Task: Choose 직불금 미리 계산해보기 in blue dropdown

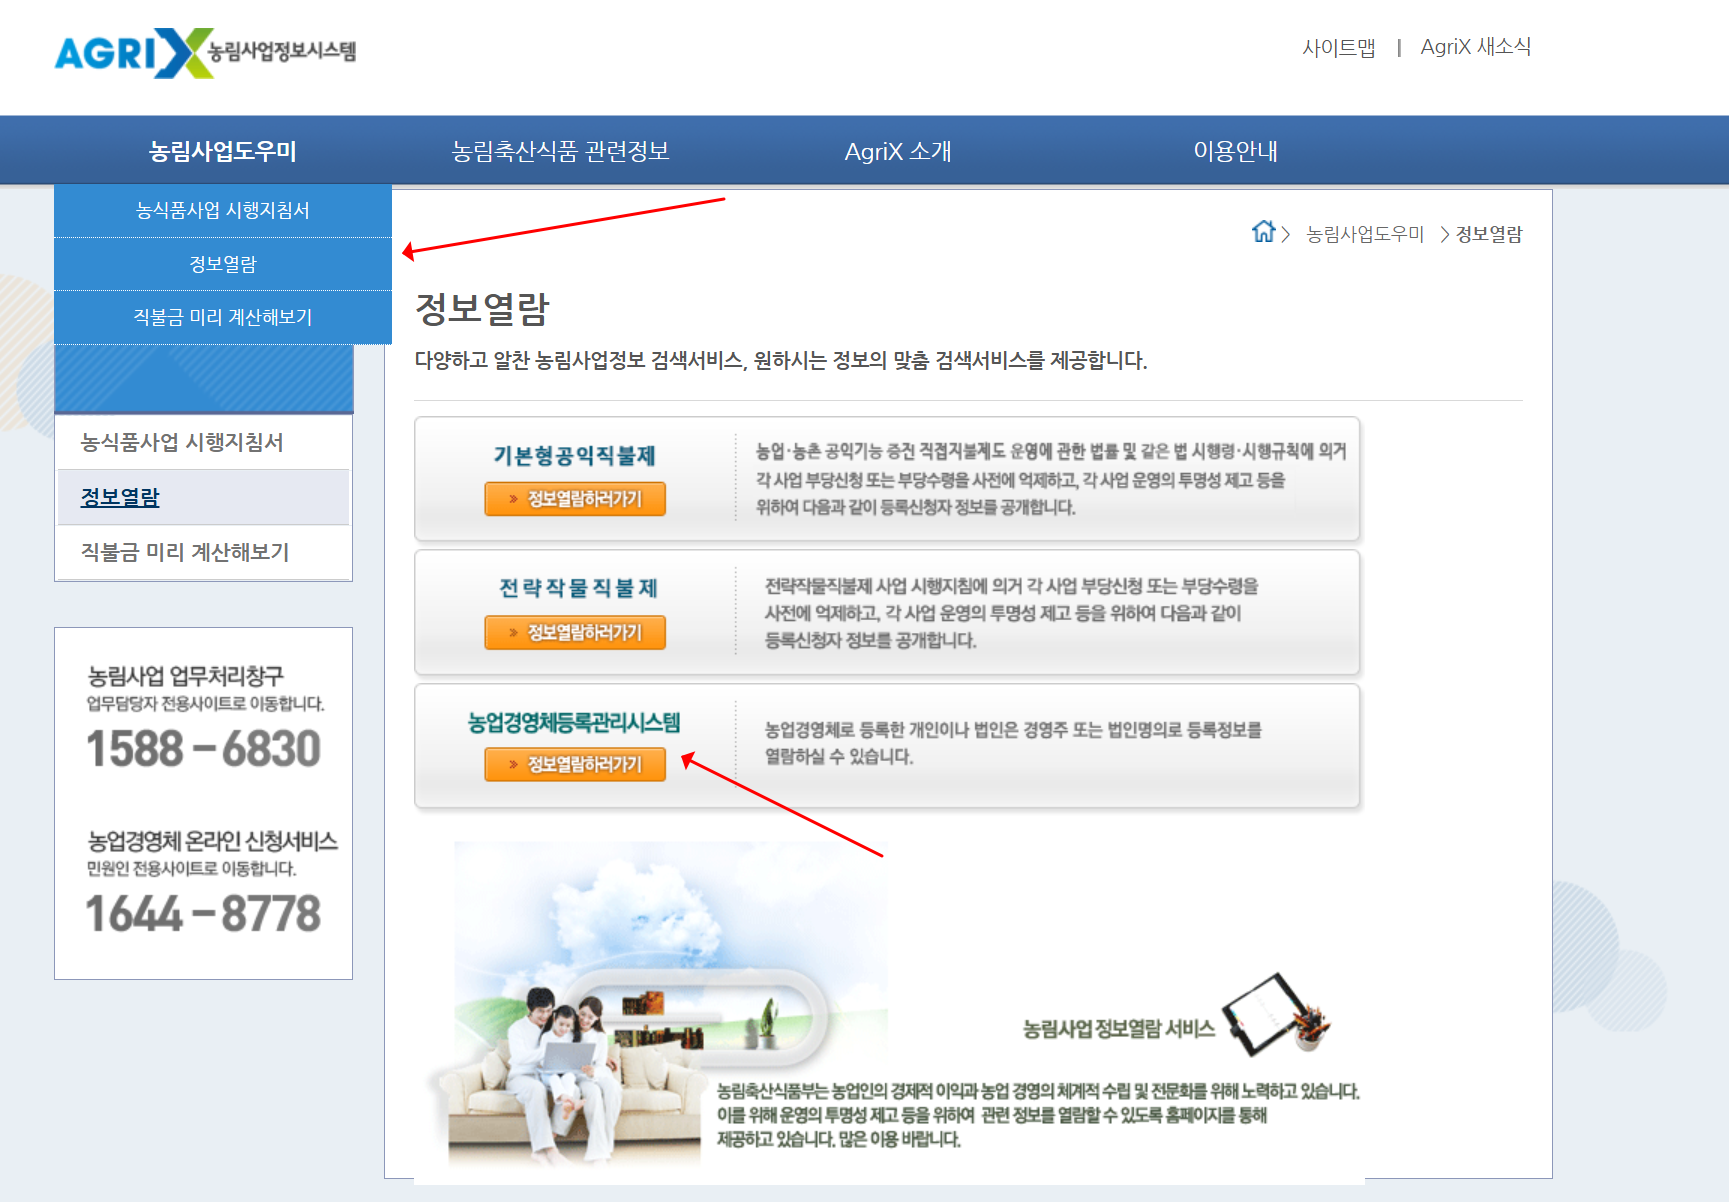Action: point(223,317)
